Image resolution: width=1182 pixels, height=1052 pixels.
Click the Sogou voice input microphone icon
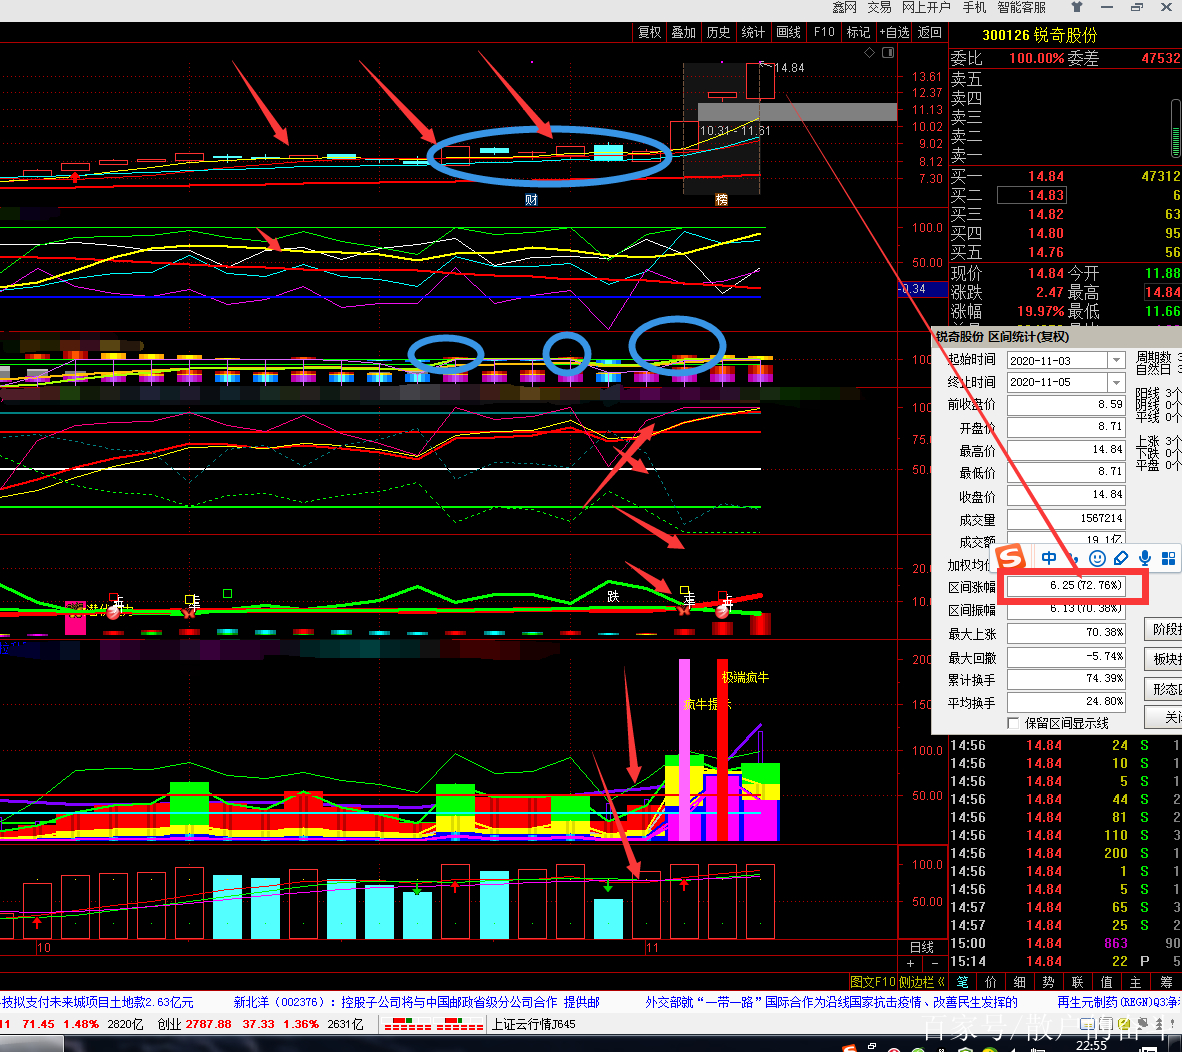coord(1144,558)
